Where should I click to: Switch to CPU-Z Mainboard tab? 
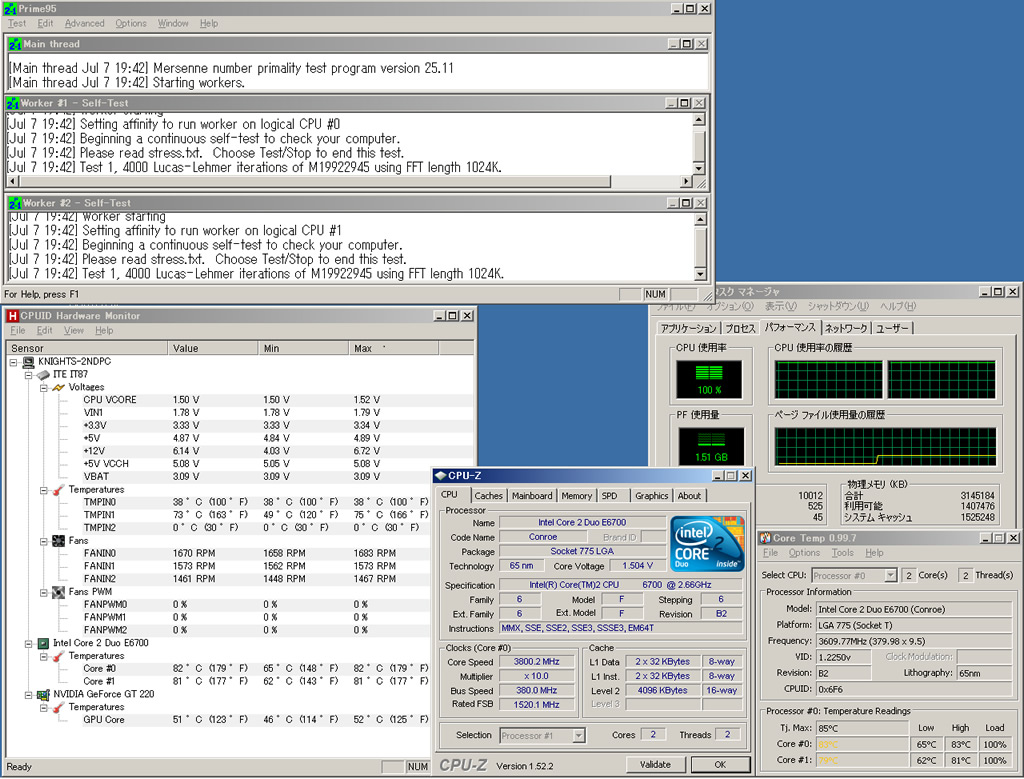coord(532,496)
